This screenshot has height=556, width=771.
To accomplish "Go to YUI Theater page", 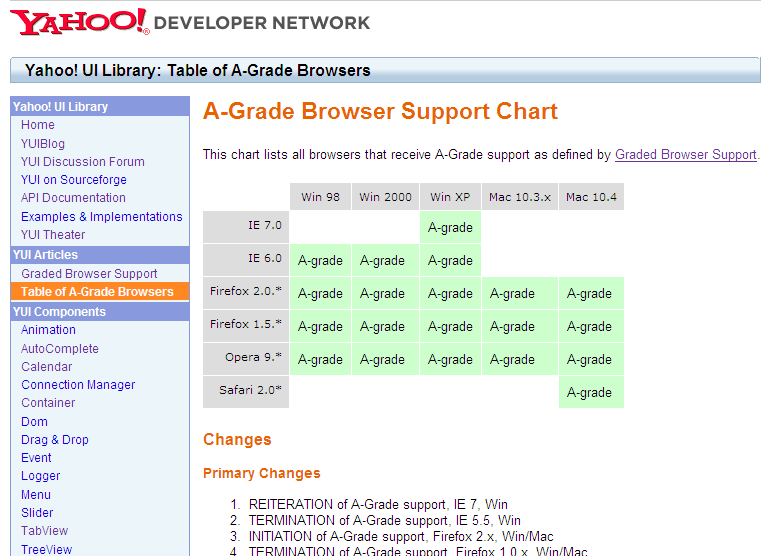I will 53,235.
